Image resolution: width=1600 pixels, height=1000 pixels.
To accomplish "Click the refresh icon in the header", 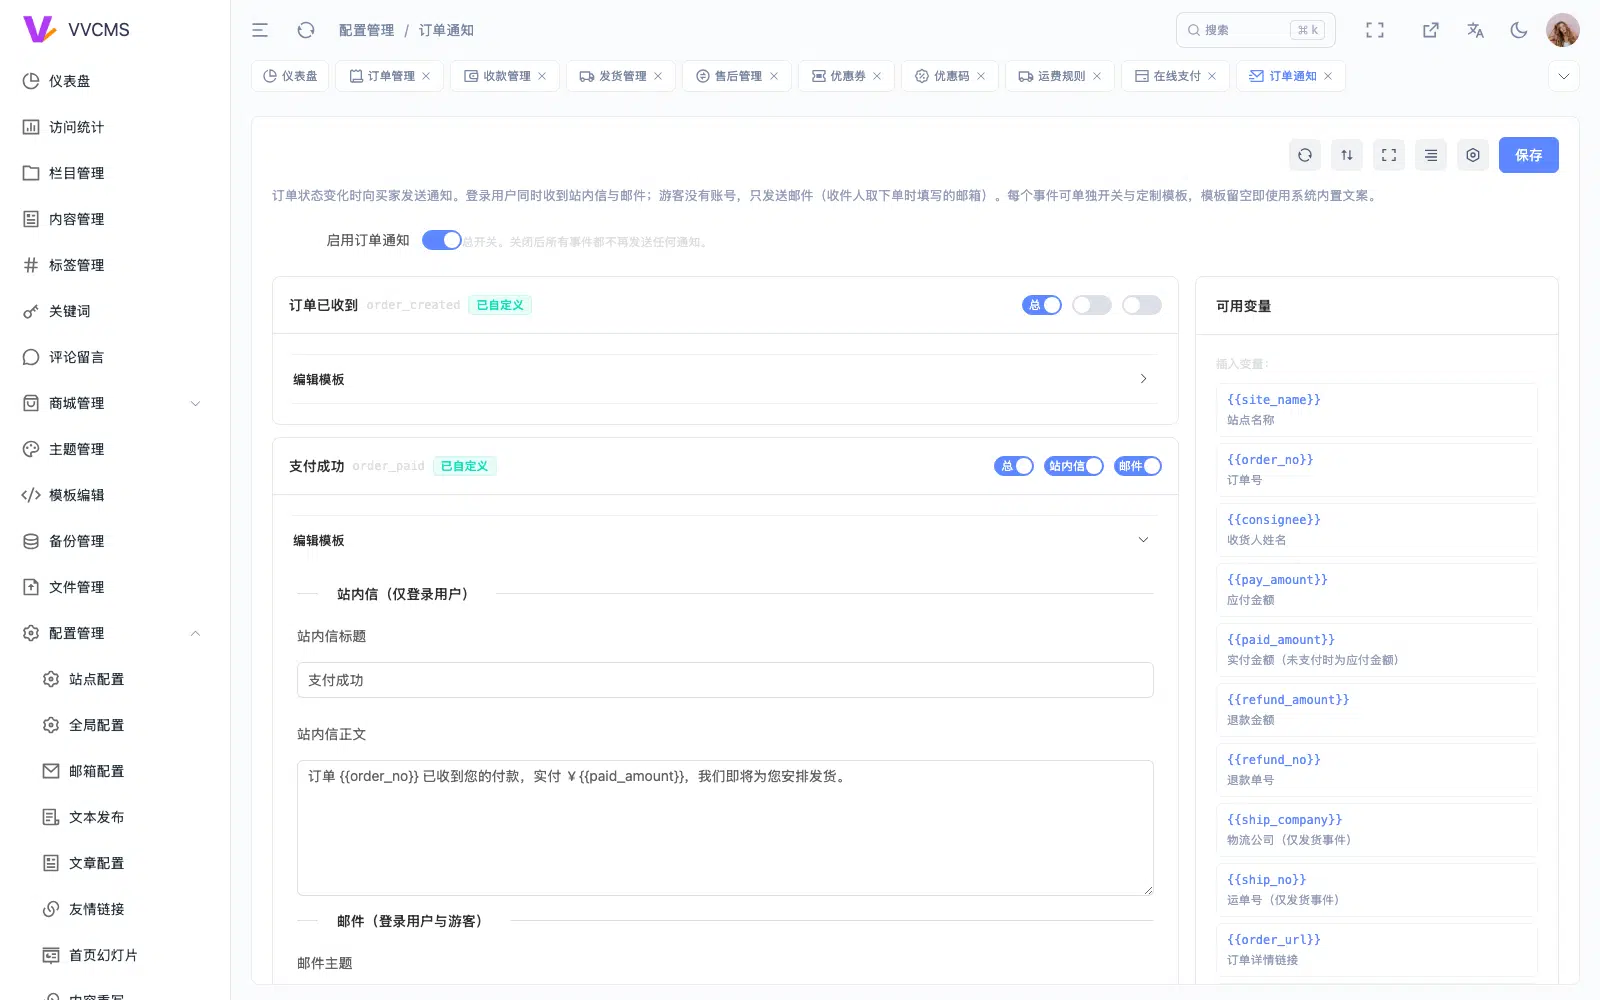I will pyautogui.click(x=306, y=30).
